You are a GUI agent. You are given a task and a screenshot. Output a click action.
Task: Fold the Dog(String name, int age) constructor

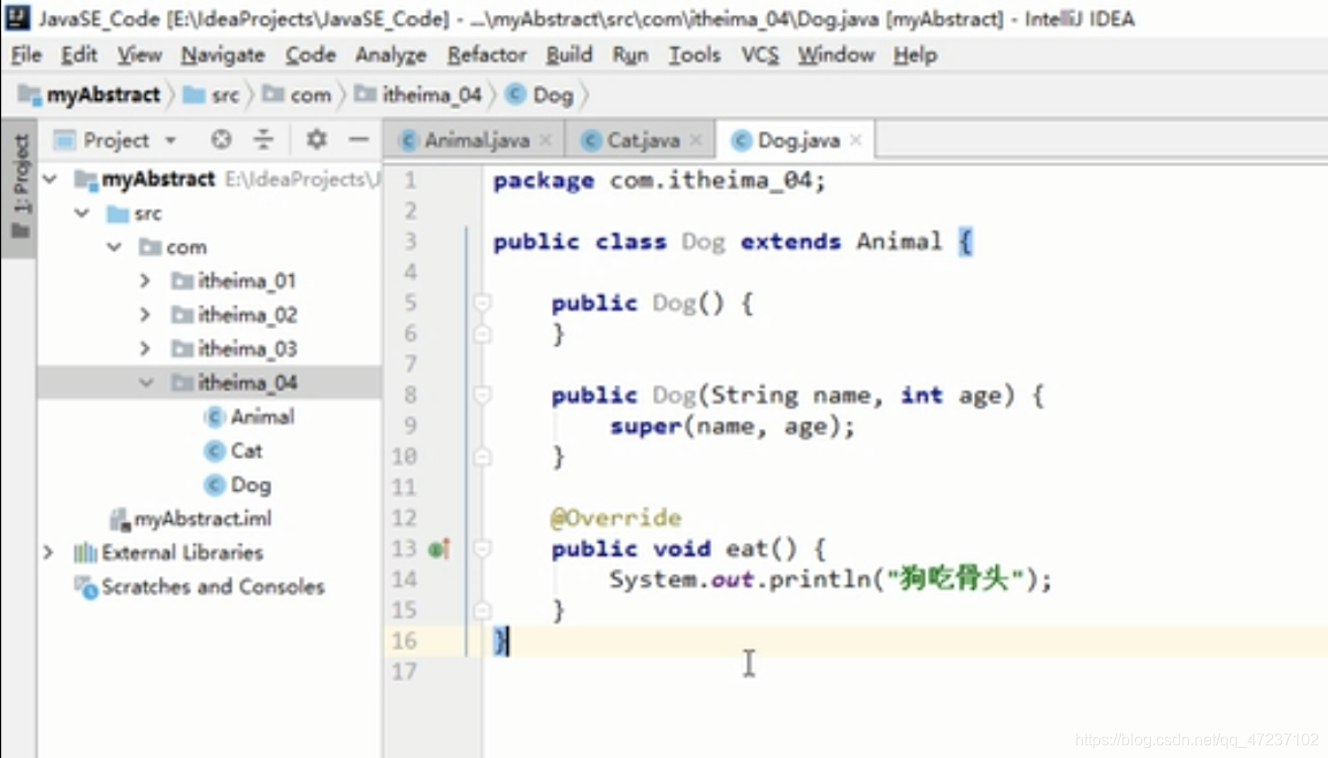pos(482,395)
